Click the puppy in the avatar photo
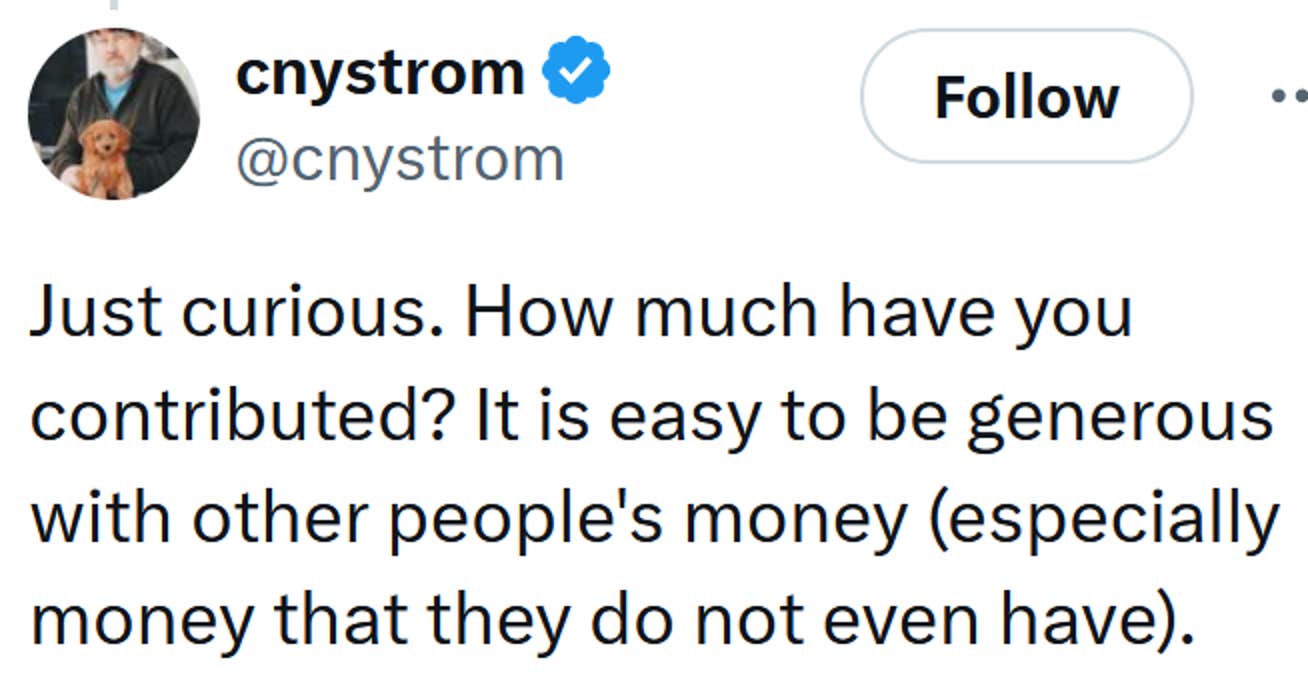The width and height of the screenshot is (1308, 692). click(106, 156)
